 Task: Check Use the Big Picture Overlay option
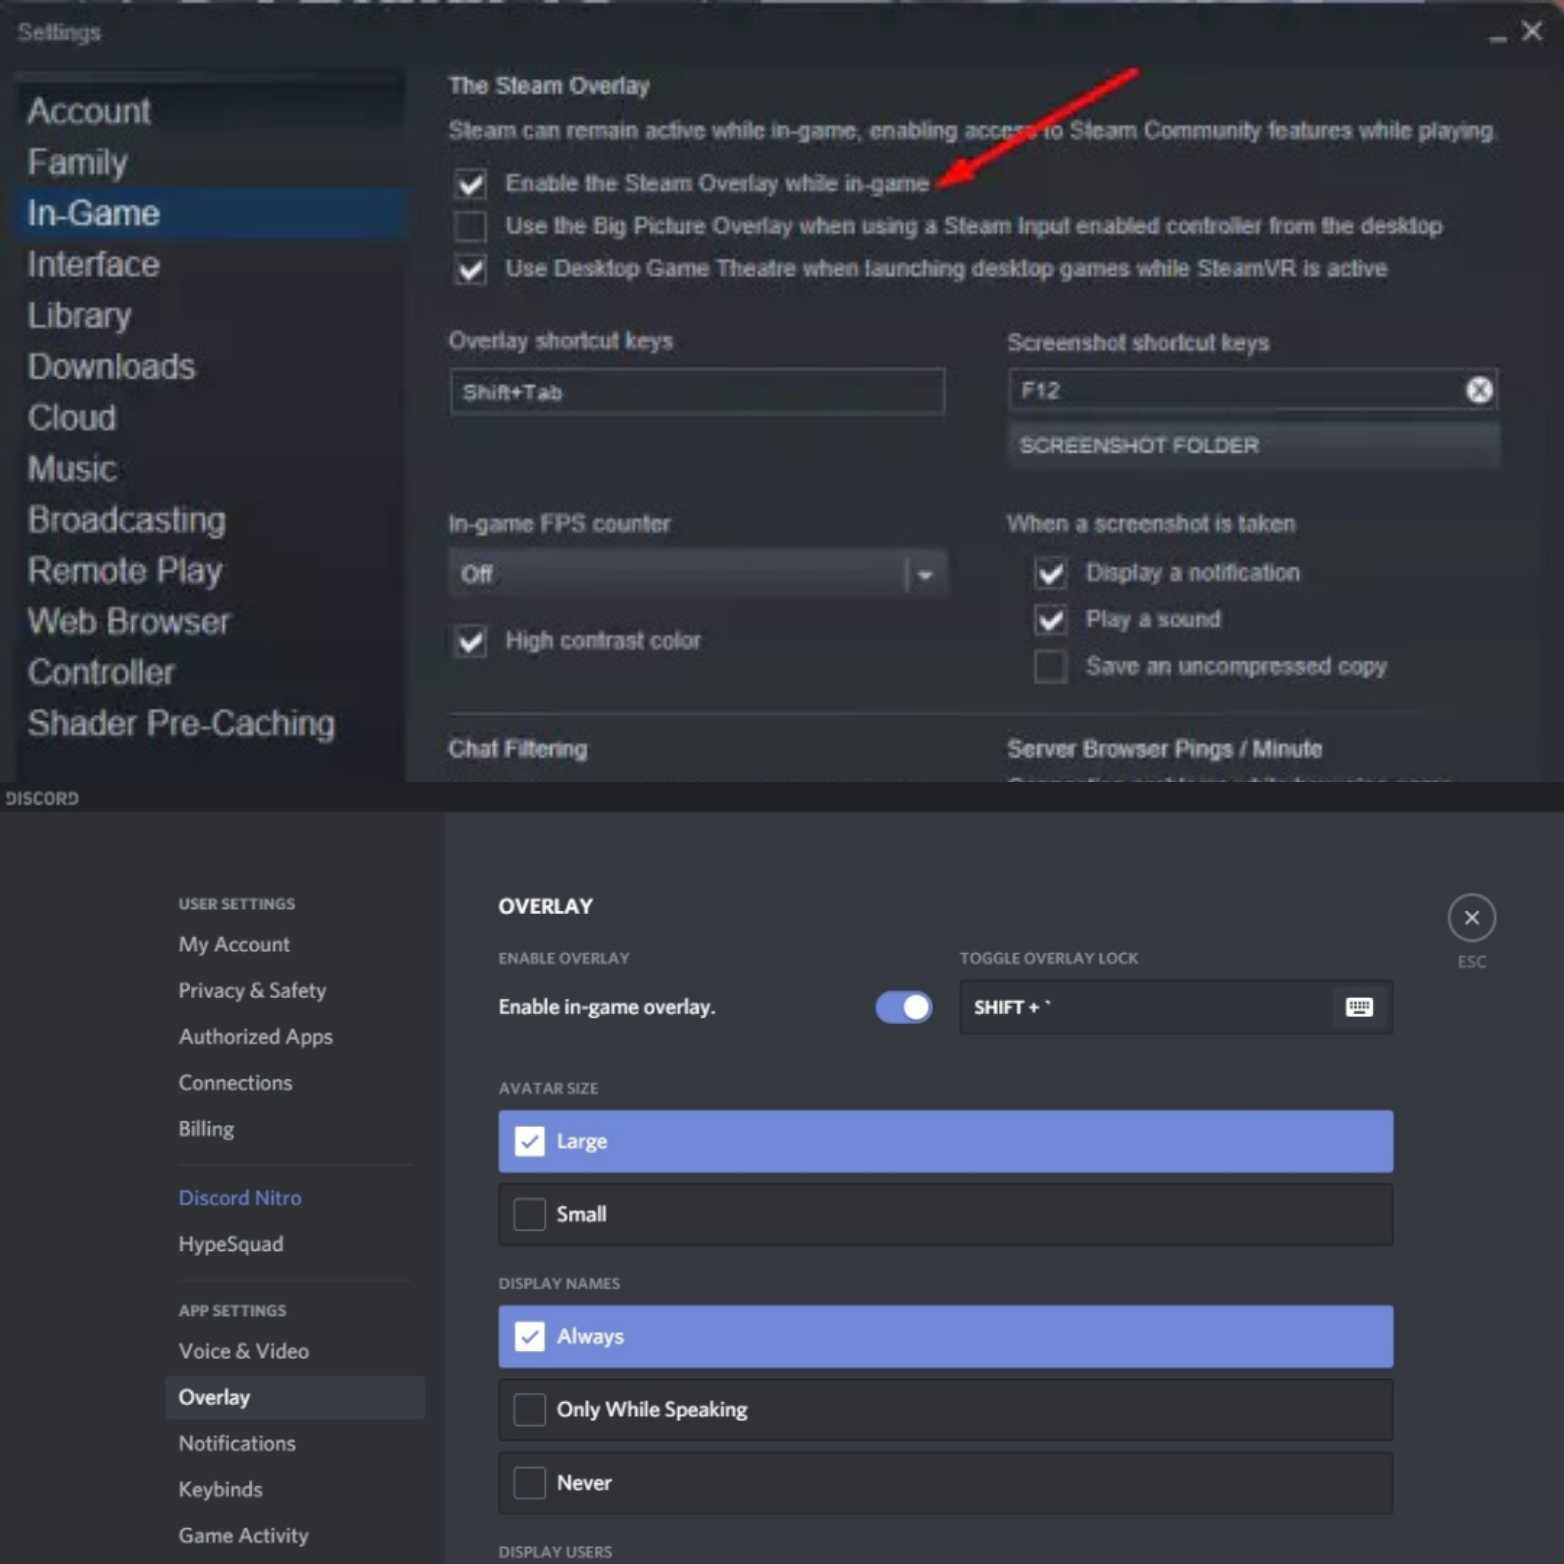point(471,227)
